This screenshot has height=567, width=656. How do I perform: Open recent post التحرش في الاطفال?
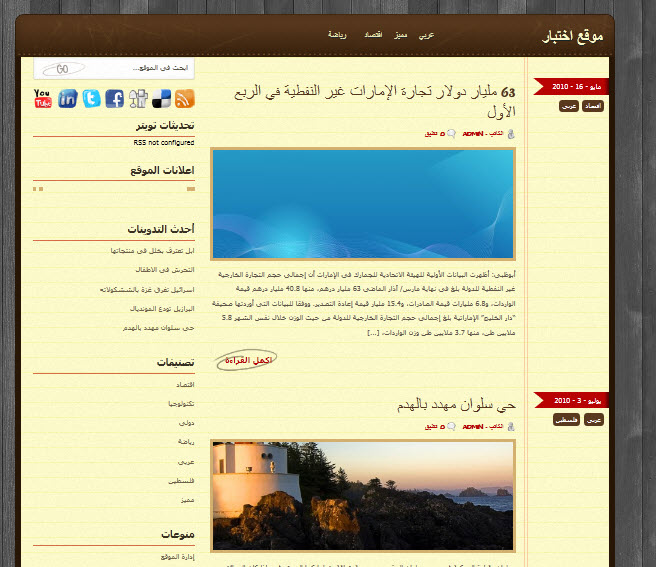[165, 270]
